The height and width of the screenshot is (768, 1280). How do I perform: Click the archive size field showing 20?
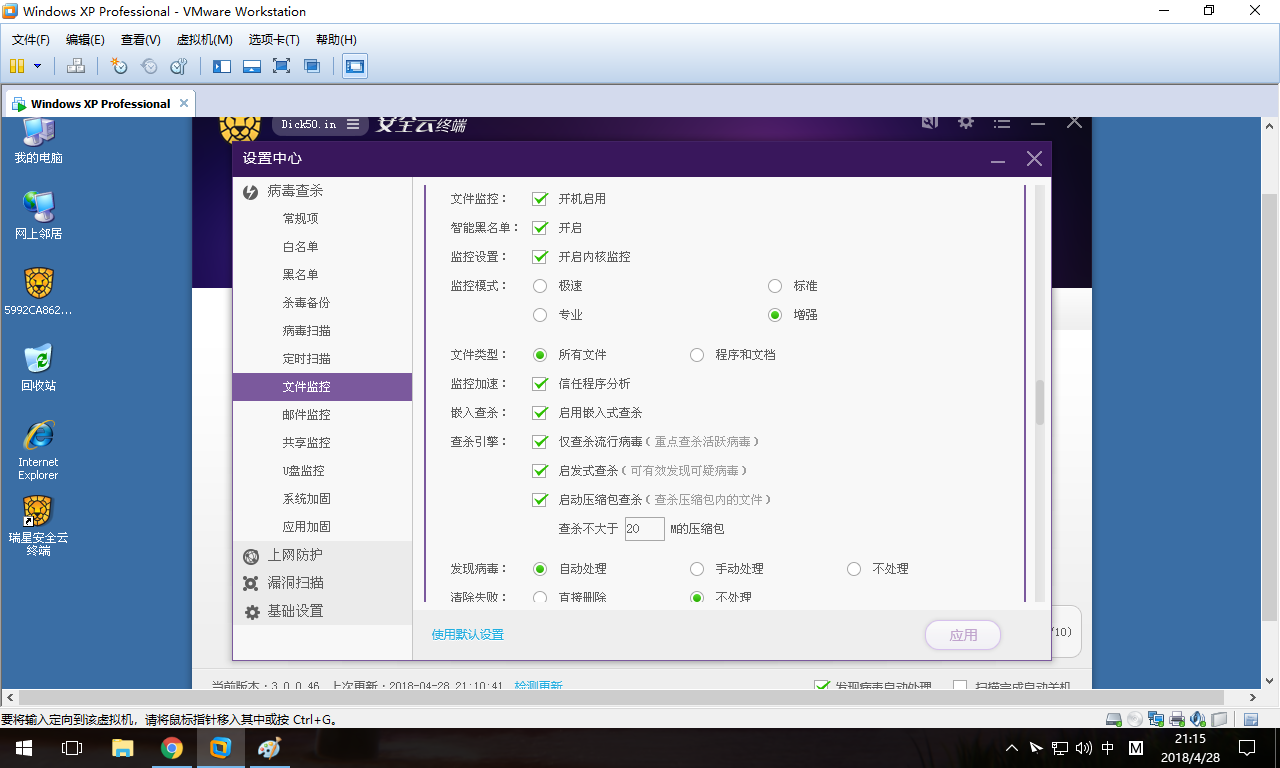(x=644, y=529)
